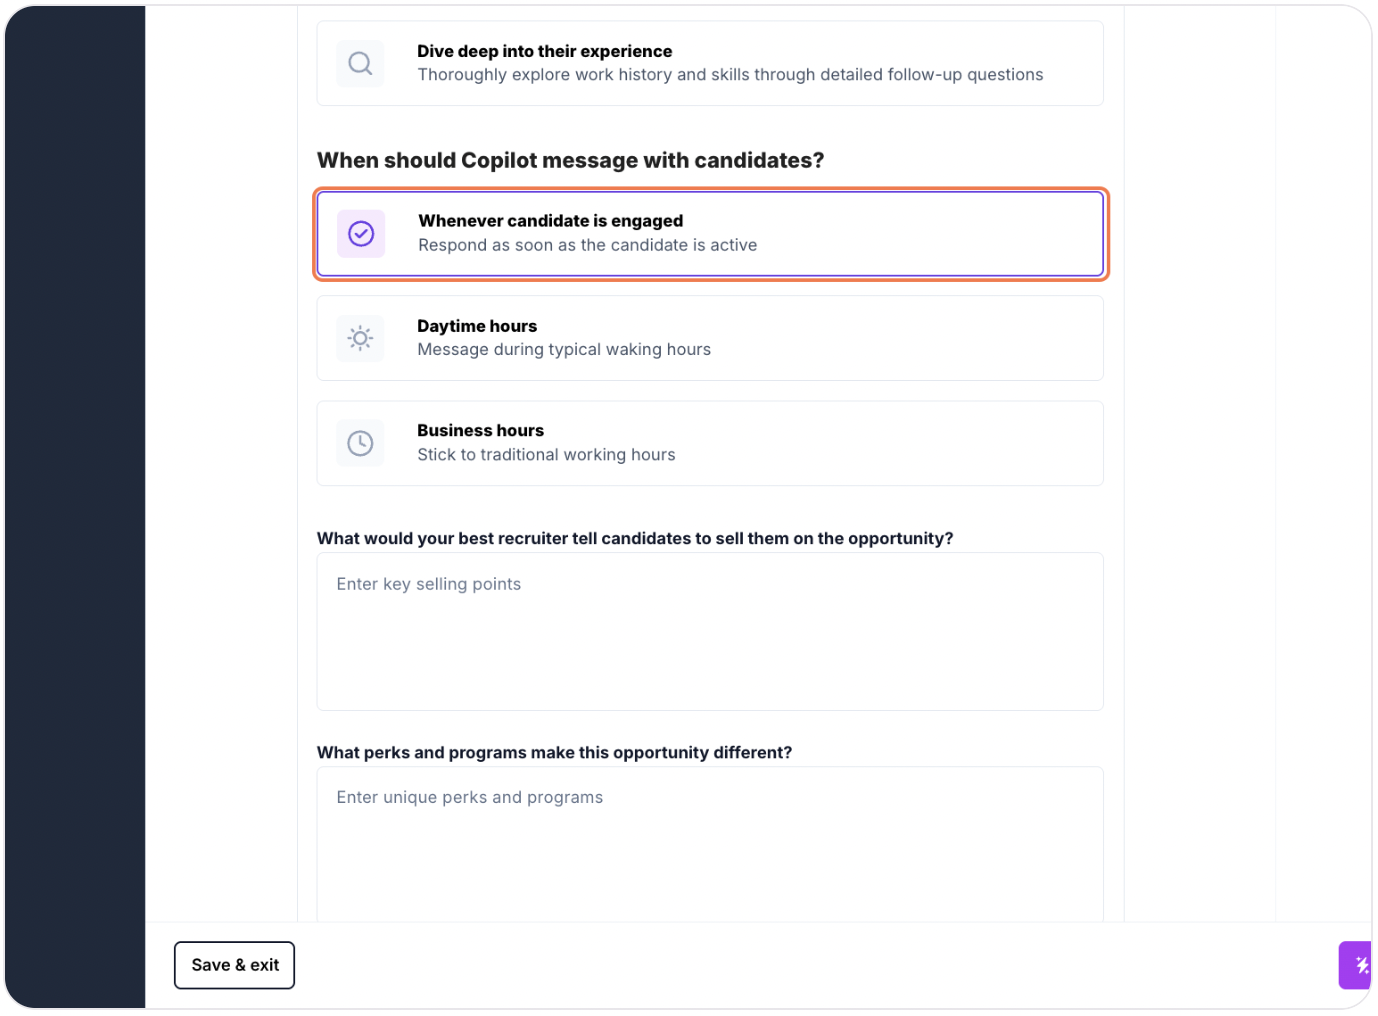Select the Whenever candidate is engaged option
Viewport: 1378px width, 1016px height.
(710, 234)
